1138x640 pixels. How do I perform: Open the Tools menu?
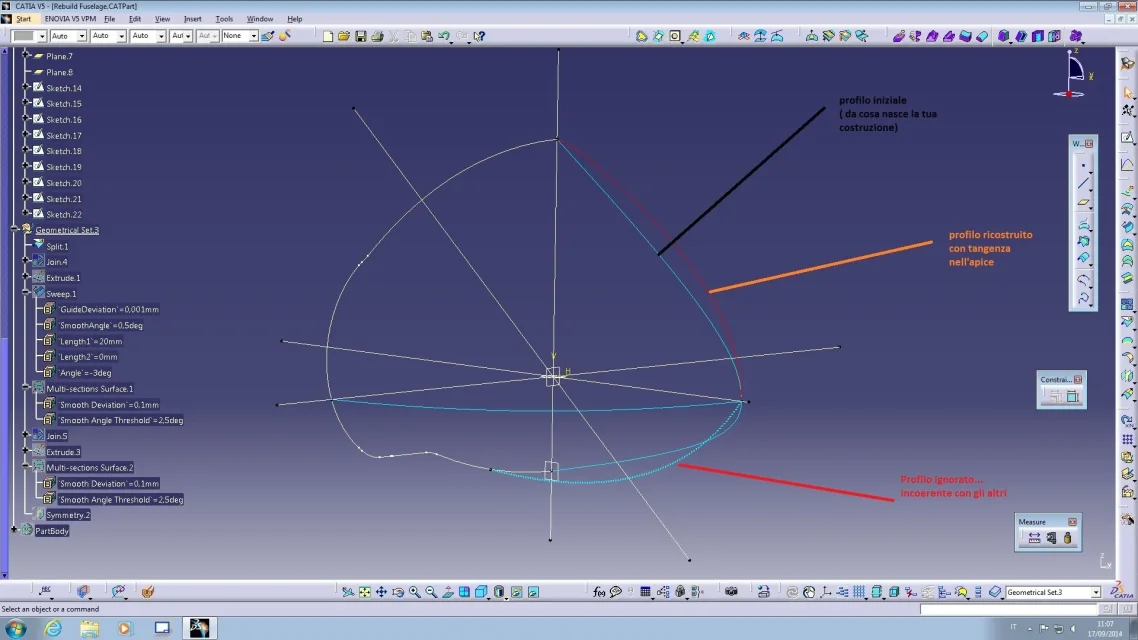click(224, 19)
